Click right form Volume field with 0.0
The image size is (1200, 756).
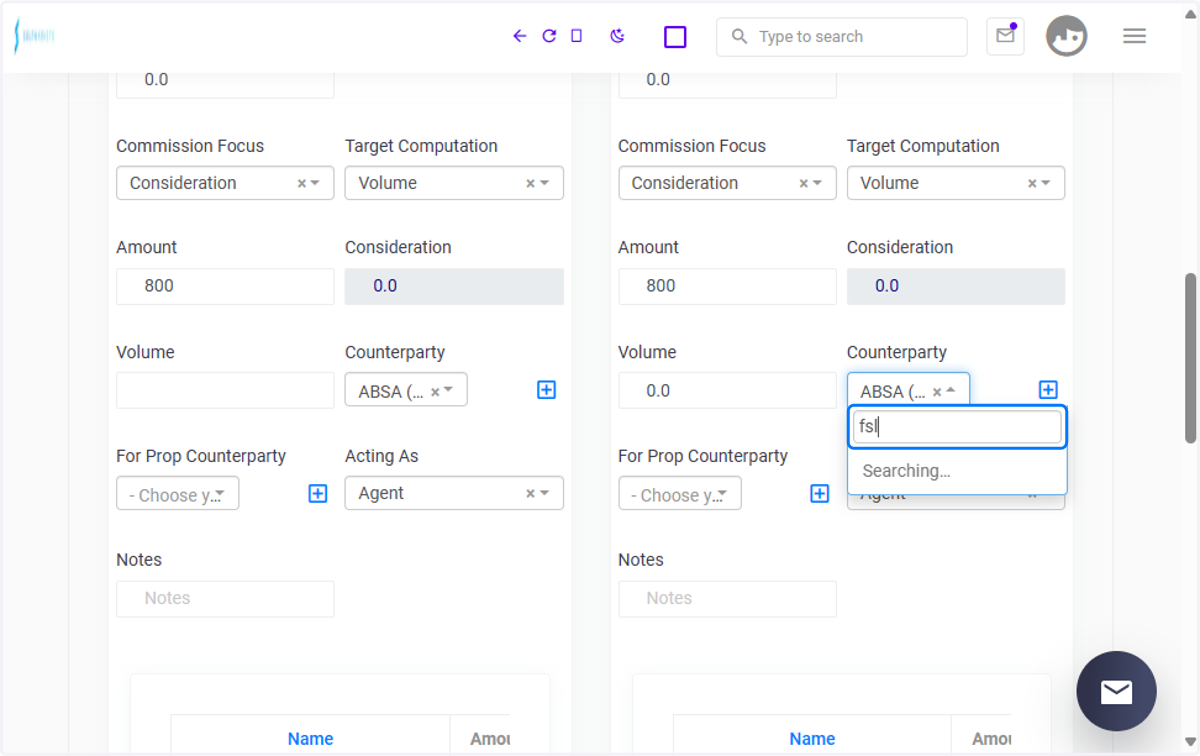[x=727, y=390]
